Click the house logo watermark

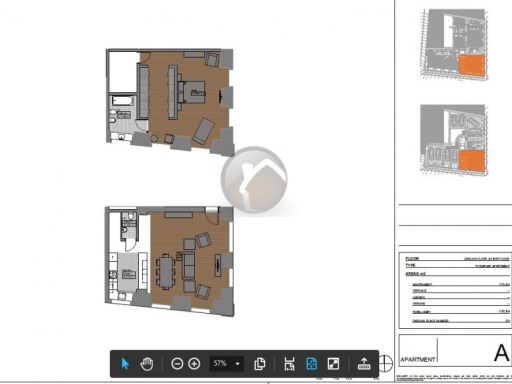254,180
